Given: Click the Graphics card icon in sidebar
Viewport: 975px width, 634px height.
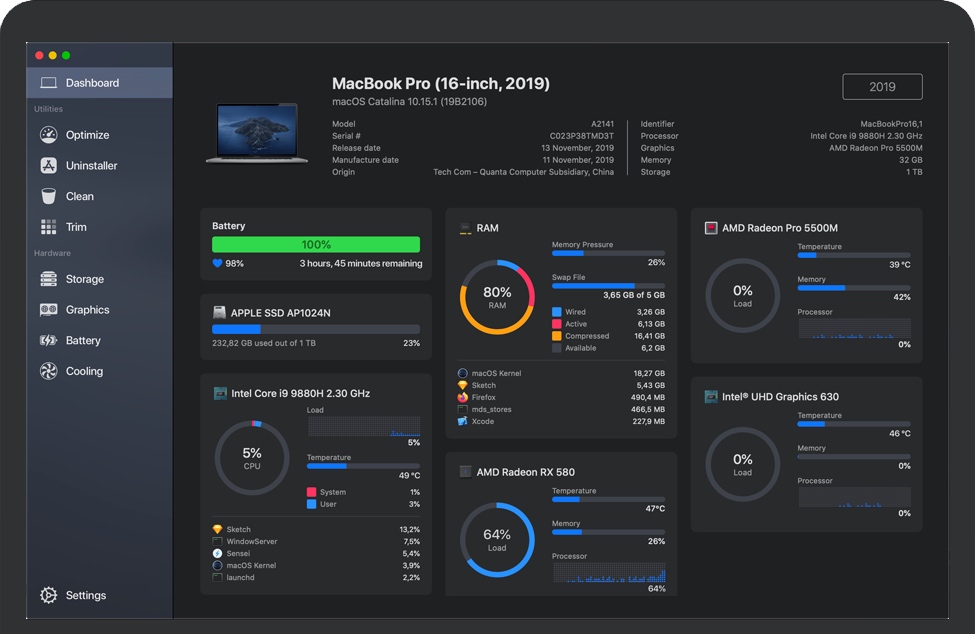Looking at the screenshot, I should click(49, 310).
